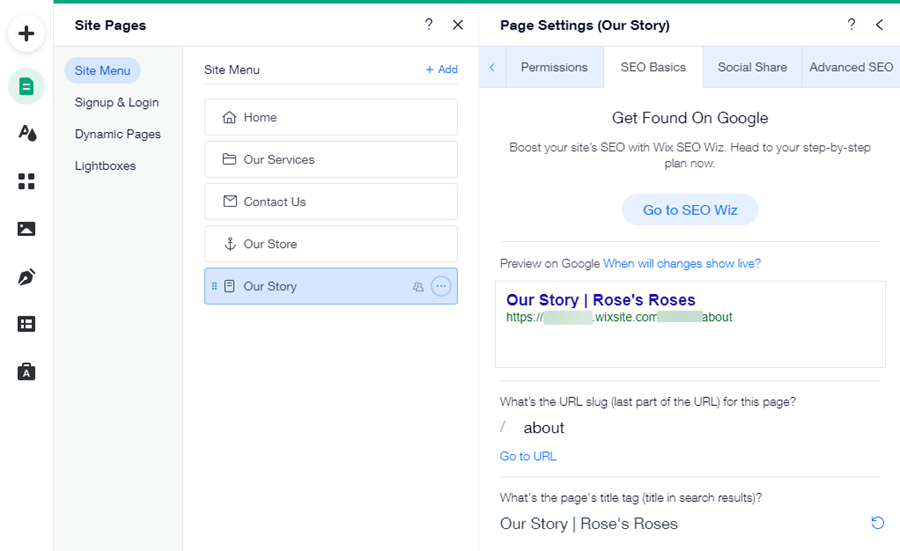Open the Media image icon
Screen dimensions: 900x551
tap(27, 229)
